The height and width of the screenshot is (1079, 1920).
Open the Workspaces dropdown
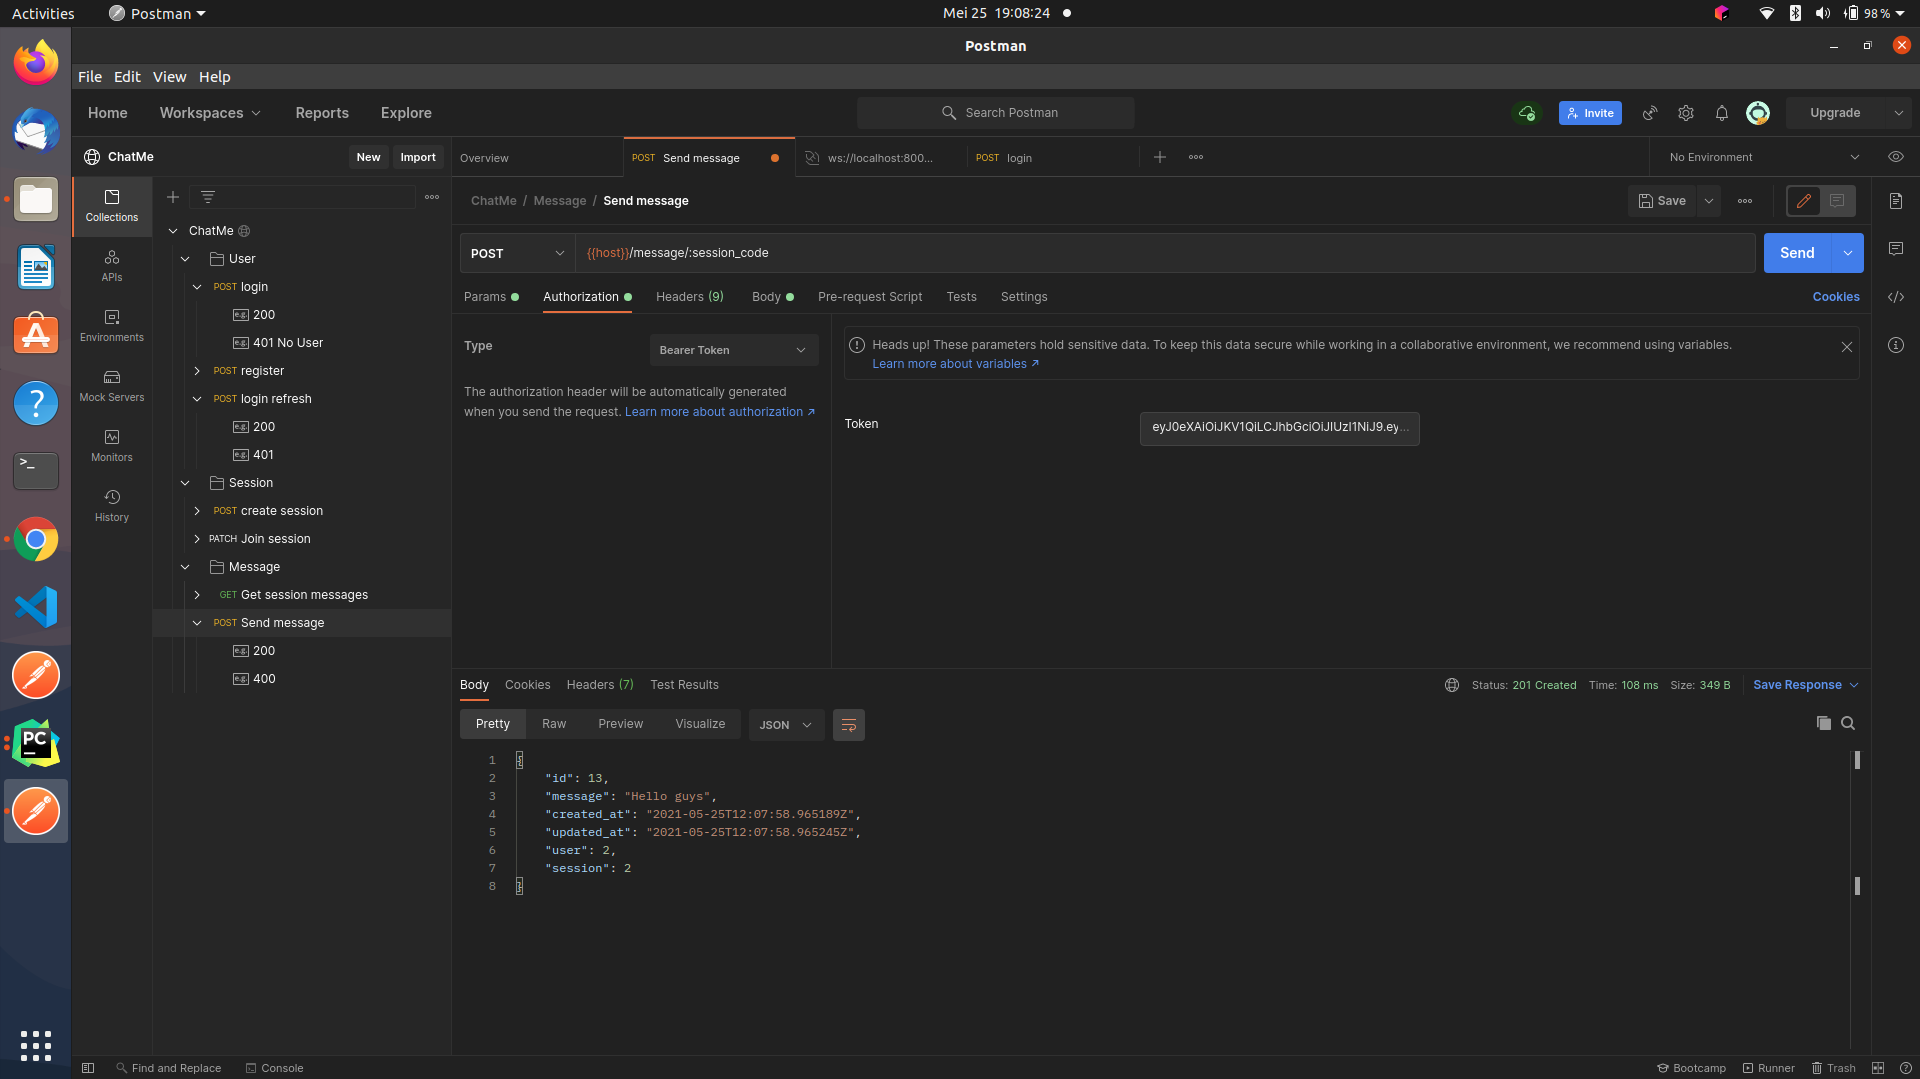pos(210,113)
